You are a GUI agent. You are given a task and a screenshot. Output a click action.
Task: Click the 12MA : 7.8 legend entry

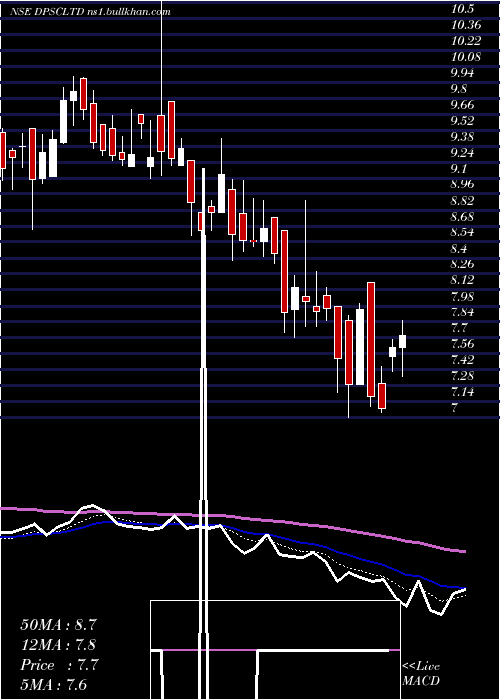click(58, 645)
